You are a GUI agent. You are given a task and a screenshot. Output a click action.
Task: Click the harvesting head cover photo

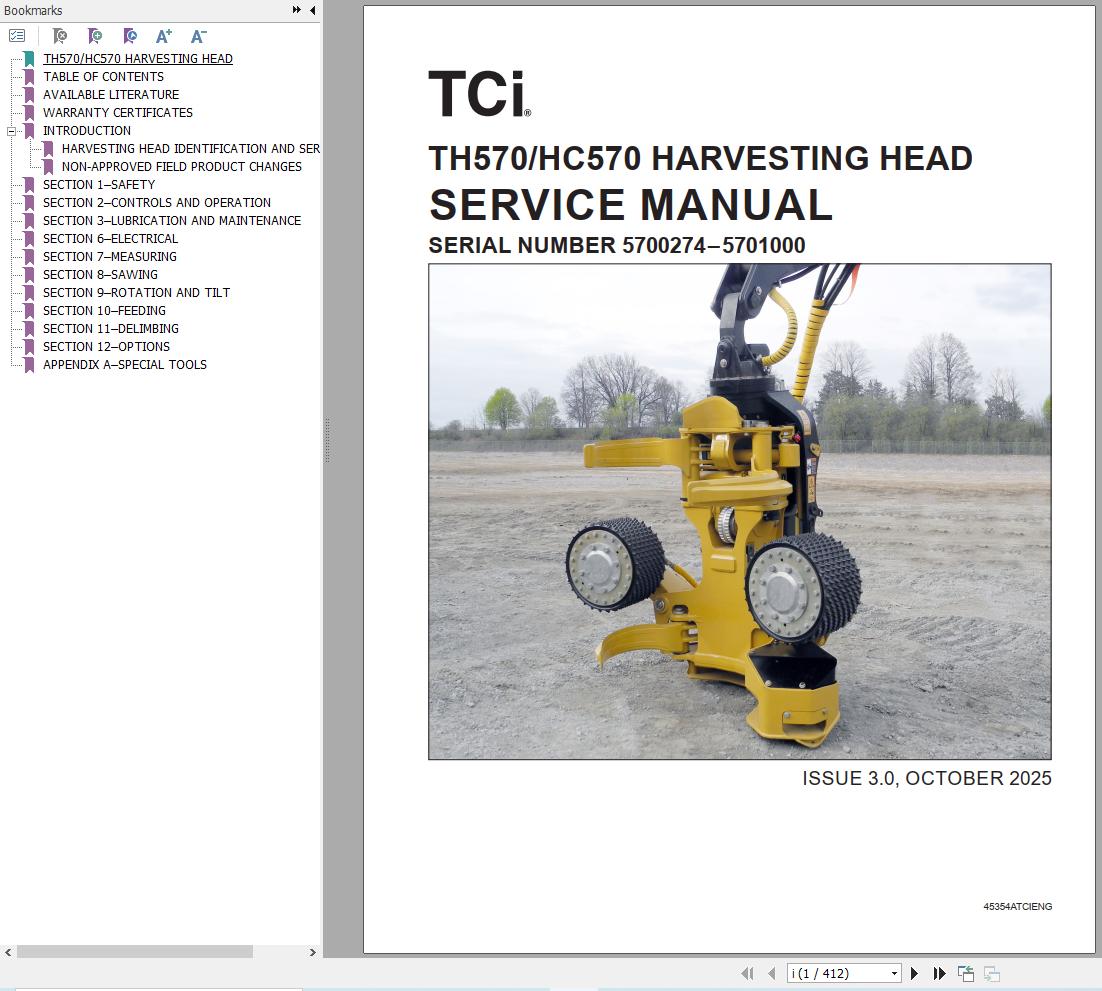pyautogui.click(x=739, y=510)
